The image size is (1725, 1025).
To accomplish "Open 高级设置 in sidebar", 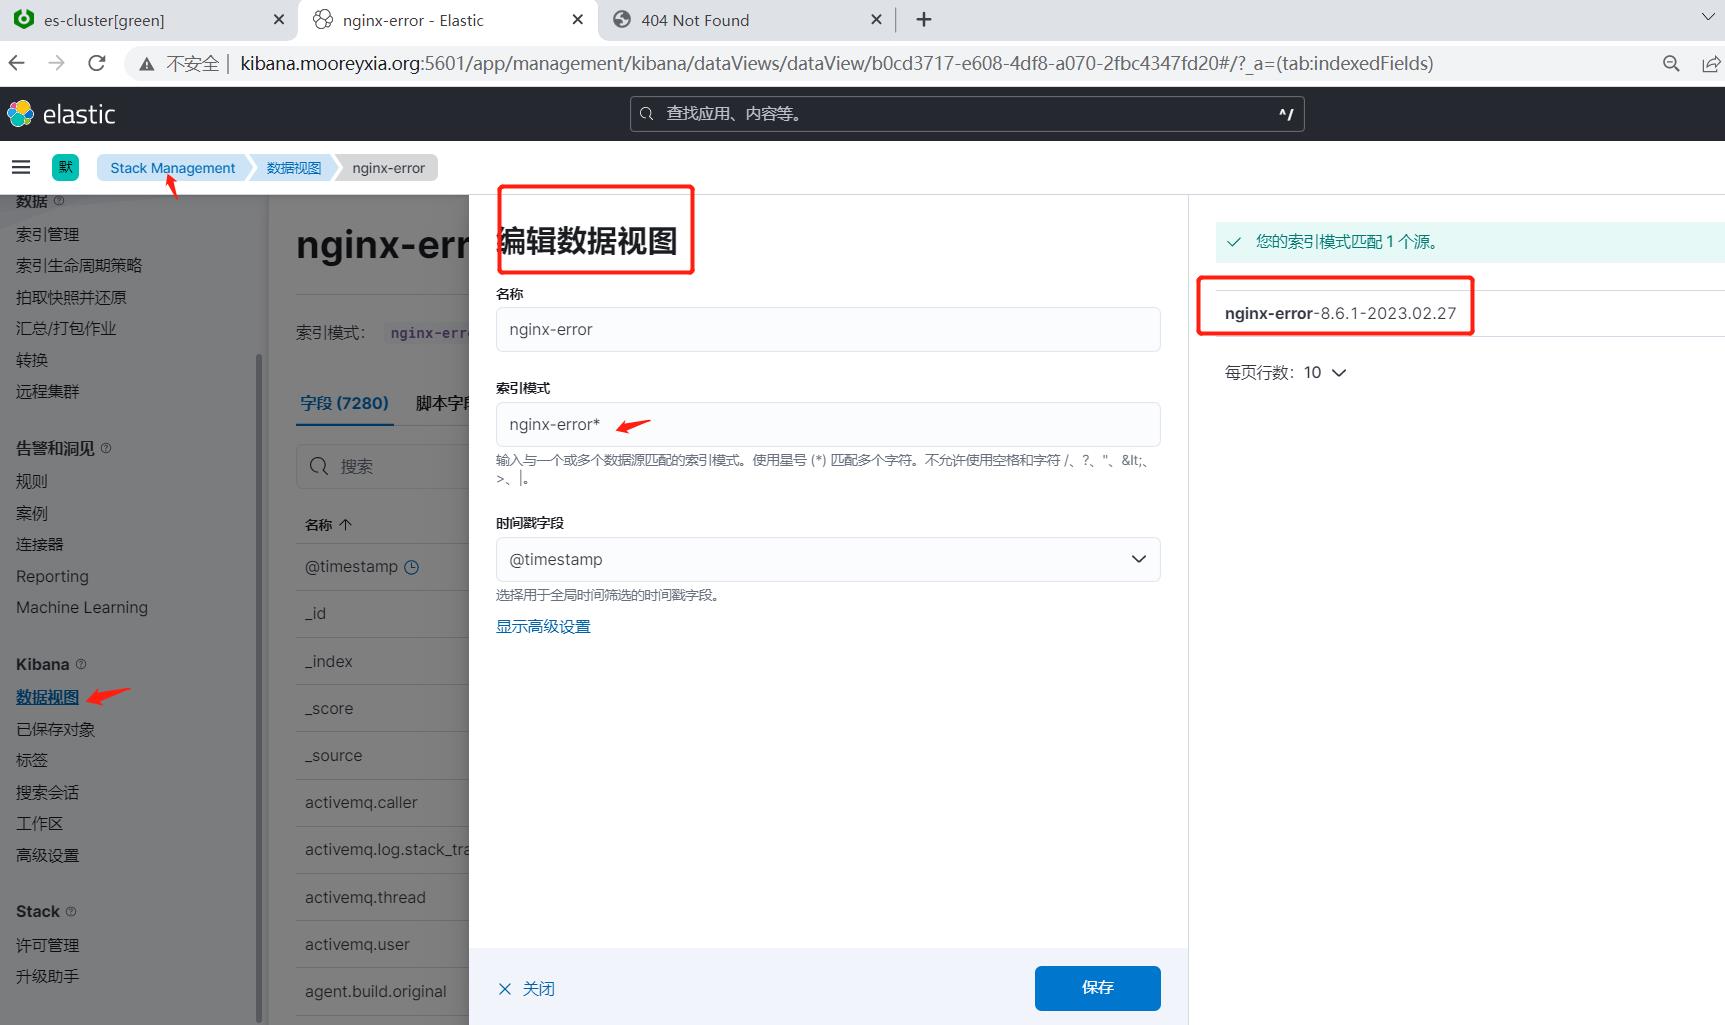I will point(47,855).
